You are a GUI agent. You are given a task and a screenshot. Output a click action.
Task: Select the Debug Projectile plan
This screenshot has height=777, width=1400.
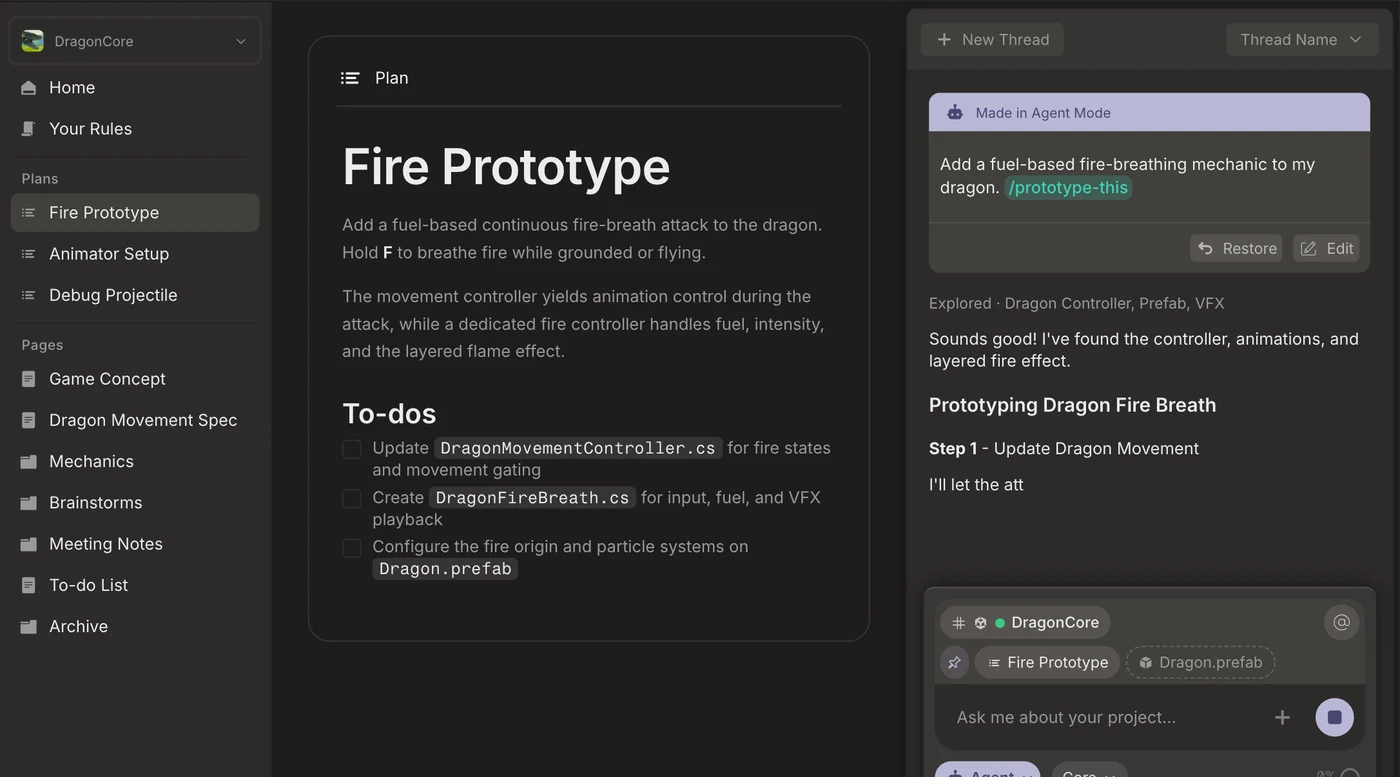(x=135, y=295)
